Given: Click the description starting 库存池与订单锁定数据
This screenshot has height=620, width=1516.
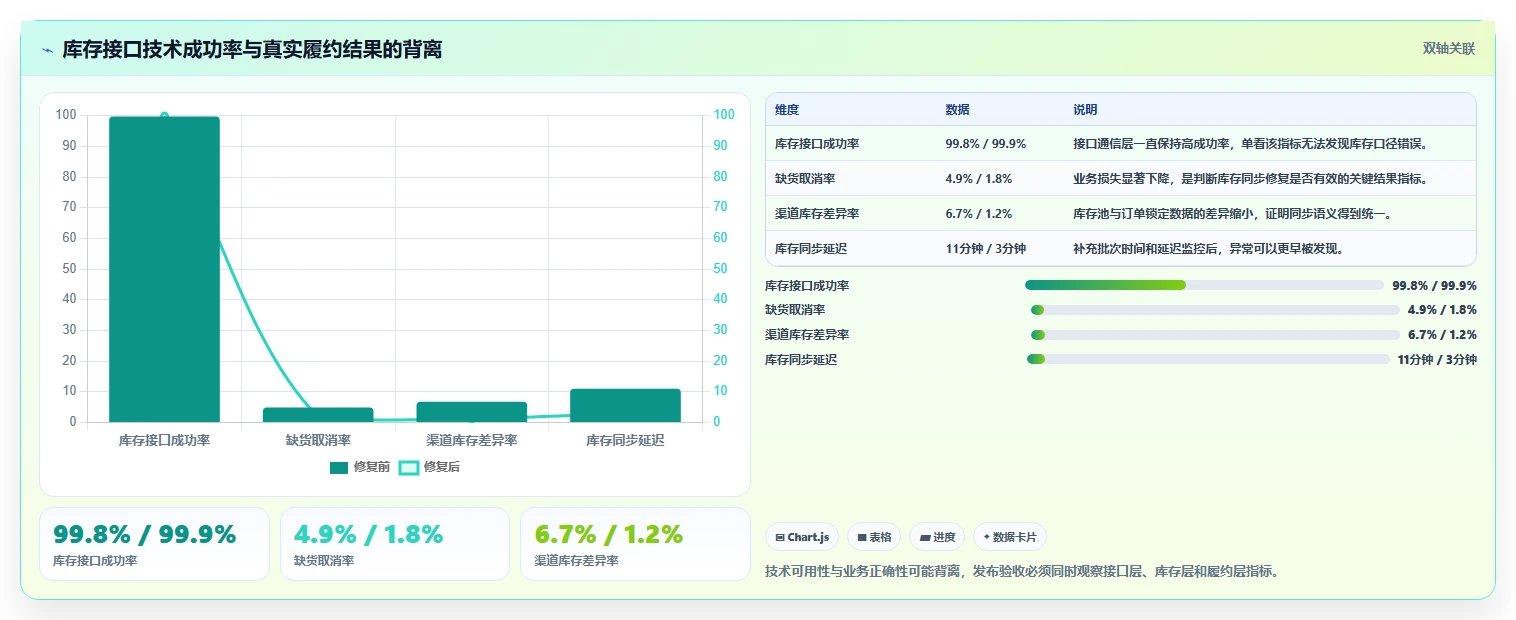Looking at the screenshot, I should [1235, 214].
